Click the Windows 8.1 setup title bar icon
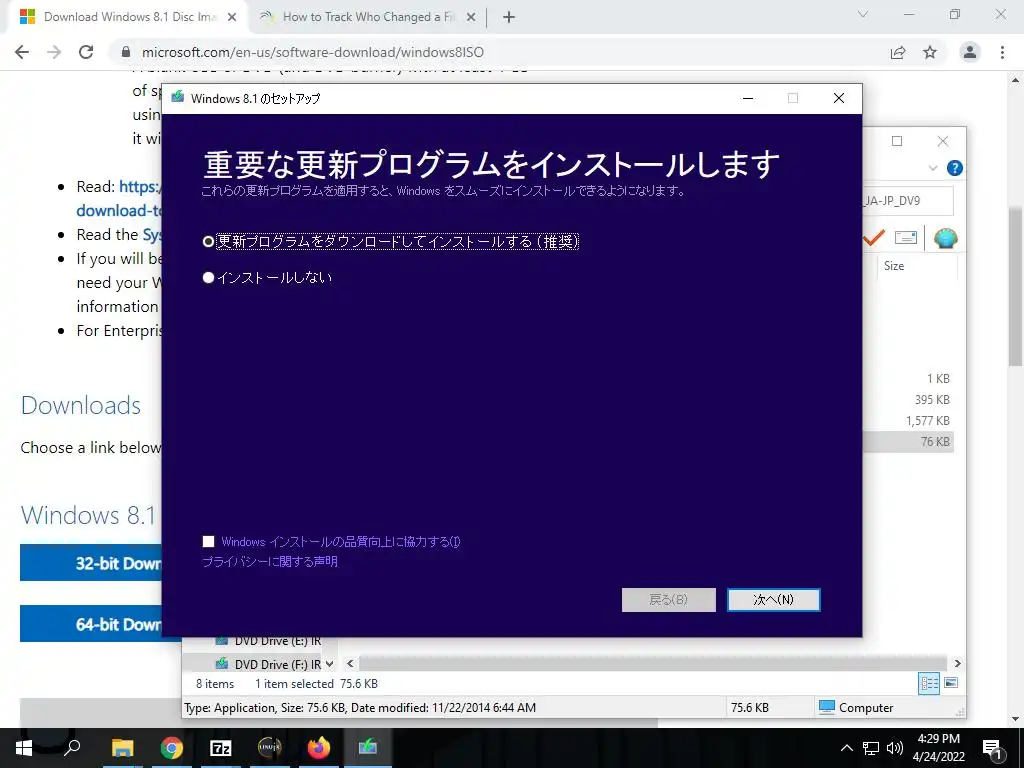The height and width of the screenshot is (768, 1024). click(x=177, y=98)
